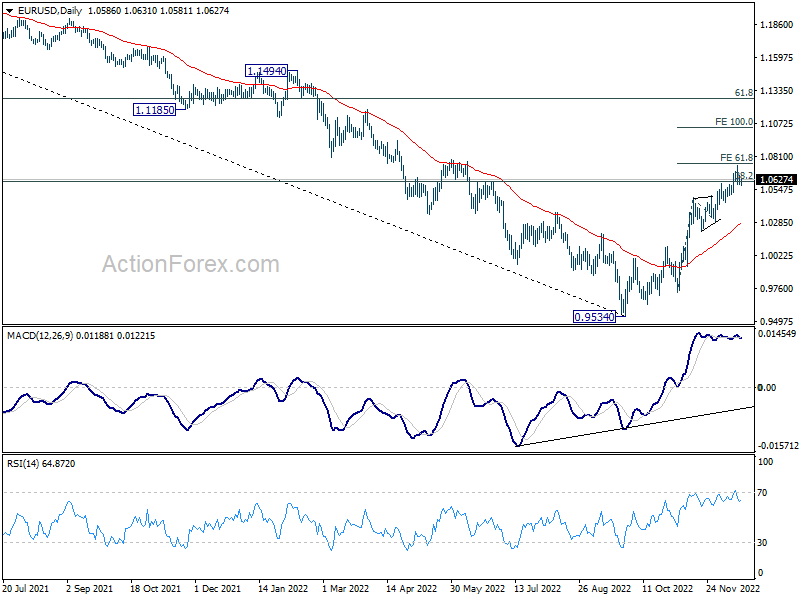The width and height of the screenshot is (800, 600).
Task: Click the 1.18600 price axis value
Action: pyautogui.click(x=777, y=24)
